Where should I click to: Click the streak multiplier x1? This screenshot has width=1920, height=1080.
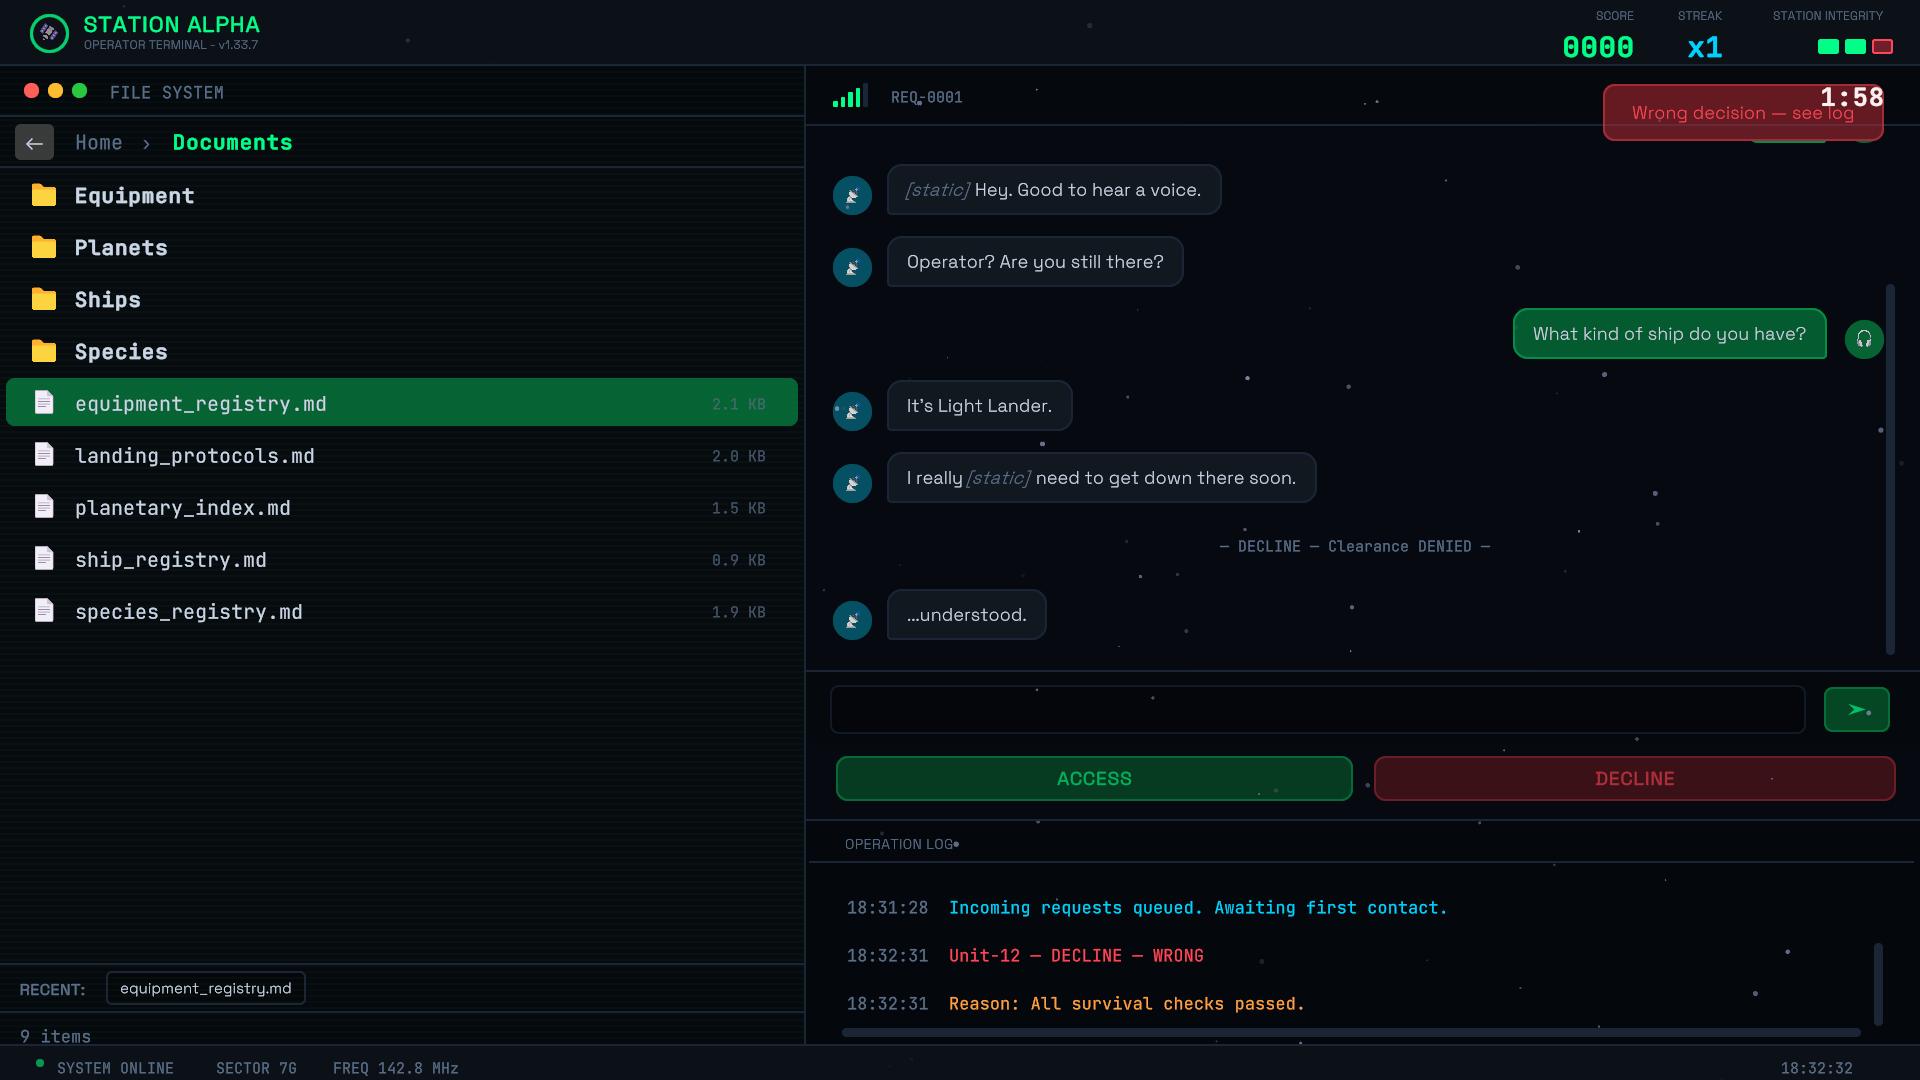click(x=1704, y=47)
